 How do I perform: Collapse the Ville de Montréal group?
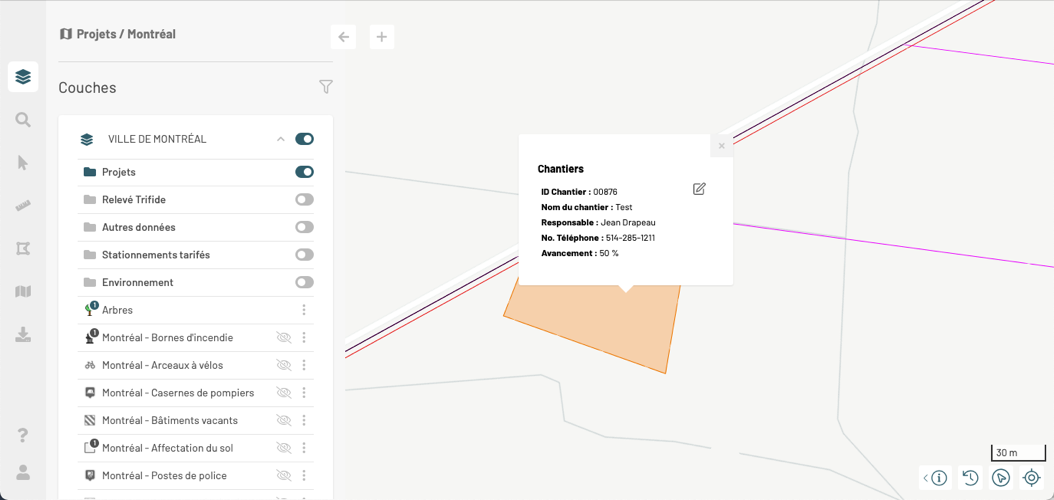pos(281,139)
